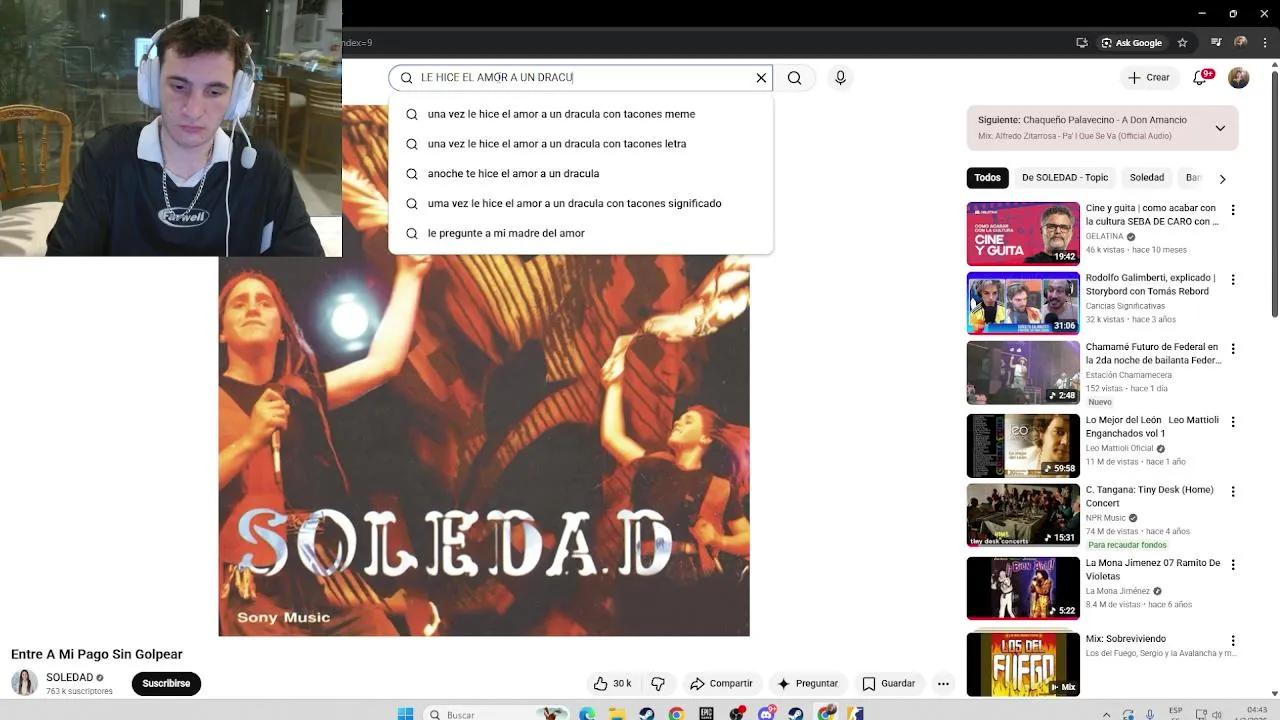Image resolution: width=1280 pixels, height=720 pixels.
Task: Open Discord from the taskbar
Action: pyautogui.click(x=766, y=714)
